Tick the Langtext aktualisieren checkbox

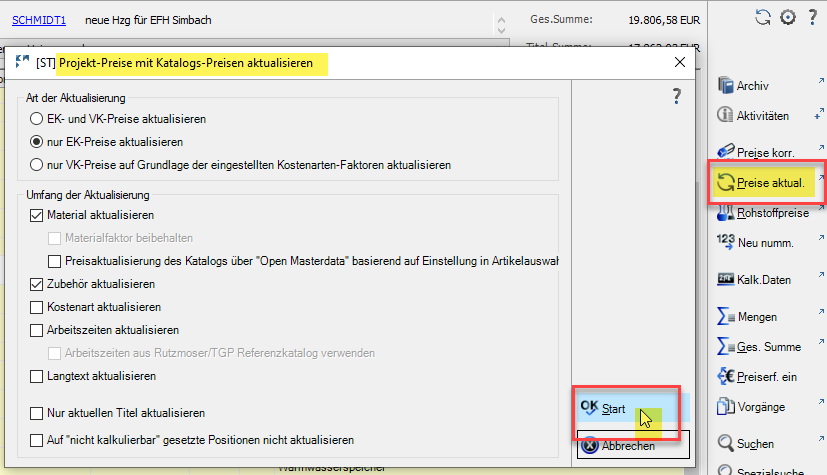pyautogui.click(x=38, y=376)
